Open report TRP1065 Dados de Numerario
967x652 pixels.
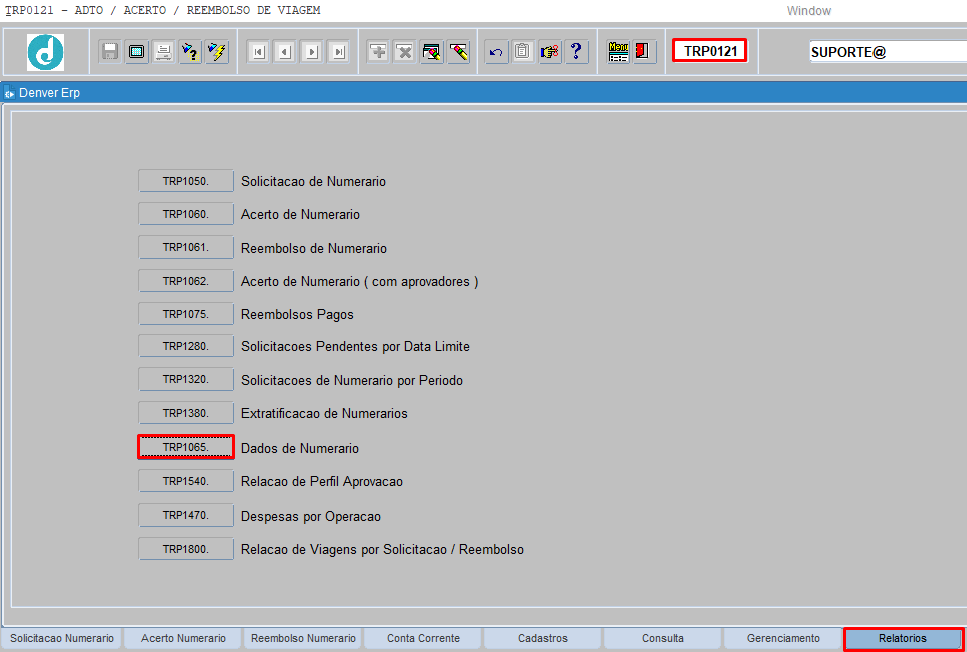click(186, 448)
